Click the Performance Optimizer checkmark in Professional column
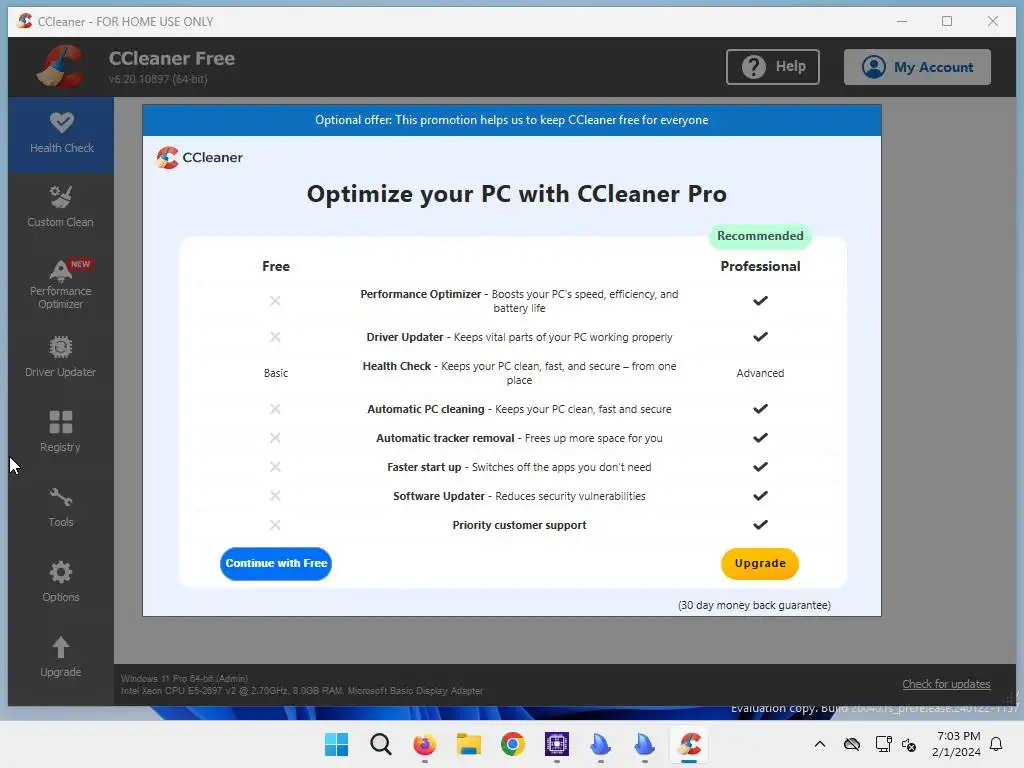 point(760,300)
